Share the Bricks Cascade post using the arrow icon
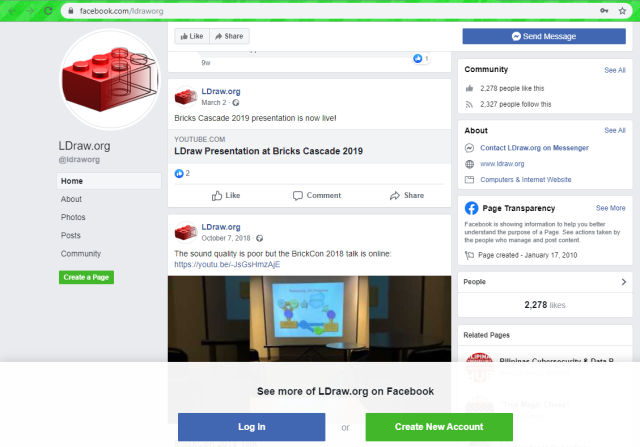Viewport: 640px width, 447px height. coord(395,196)
